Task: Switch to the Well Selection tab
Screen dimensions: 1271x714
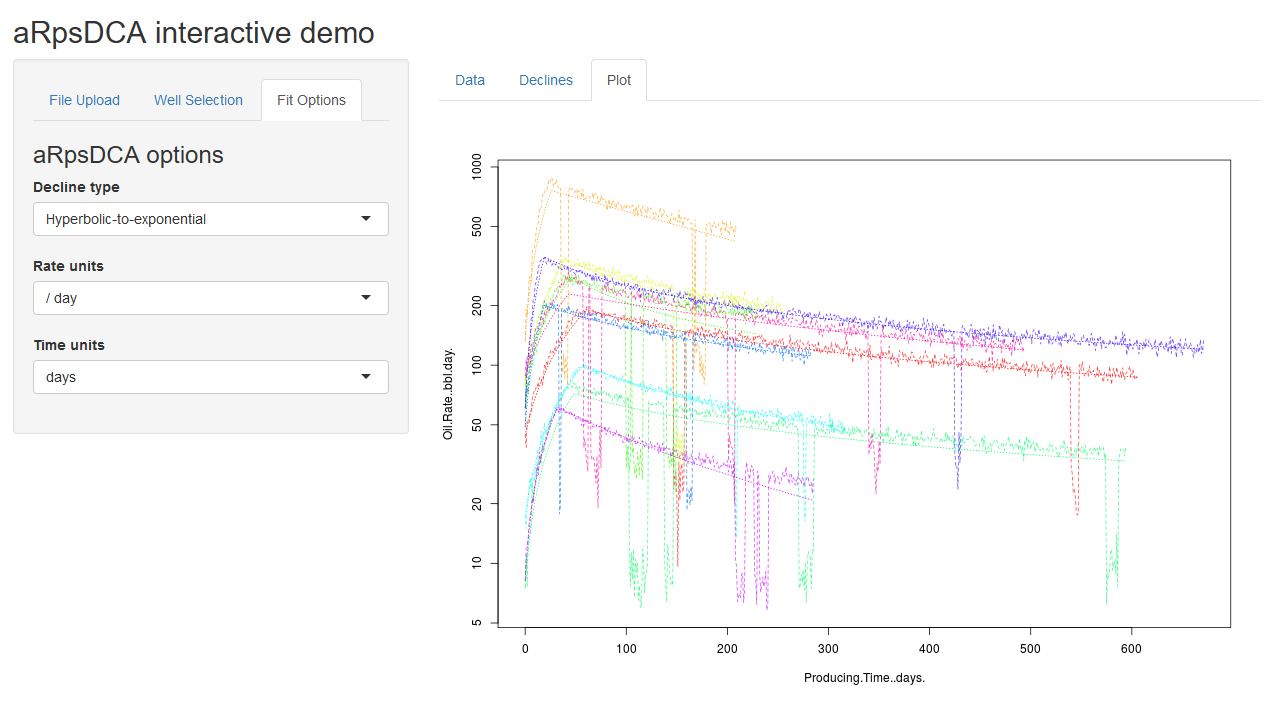Action: pos(198,100)
